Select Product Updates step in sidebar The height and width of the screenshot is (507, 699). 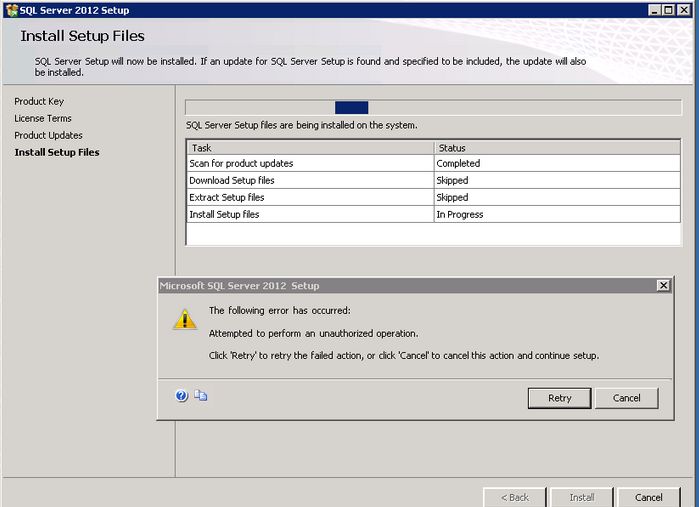(x=48, y=135)
